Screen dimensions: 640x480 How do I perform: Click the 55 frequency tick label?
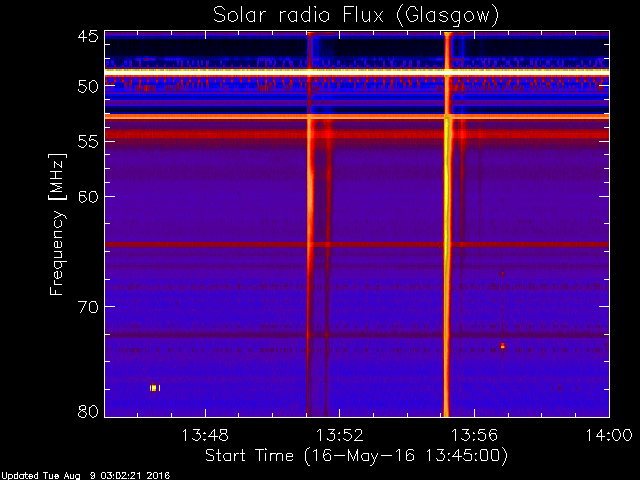click(x=88, y=141)
